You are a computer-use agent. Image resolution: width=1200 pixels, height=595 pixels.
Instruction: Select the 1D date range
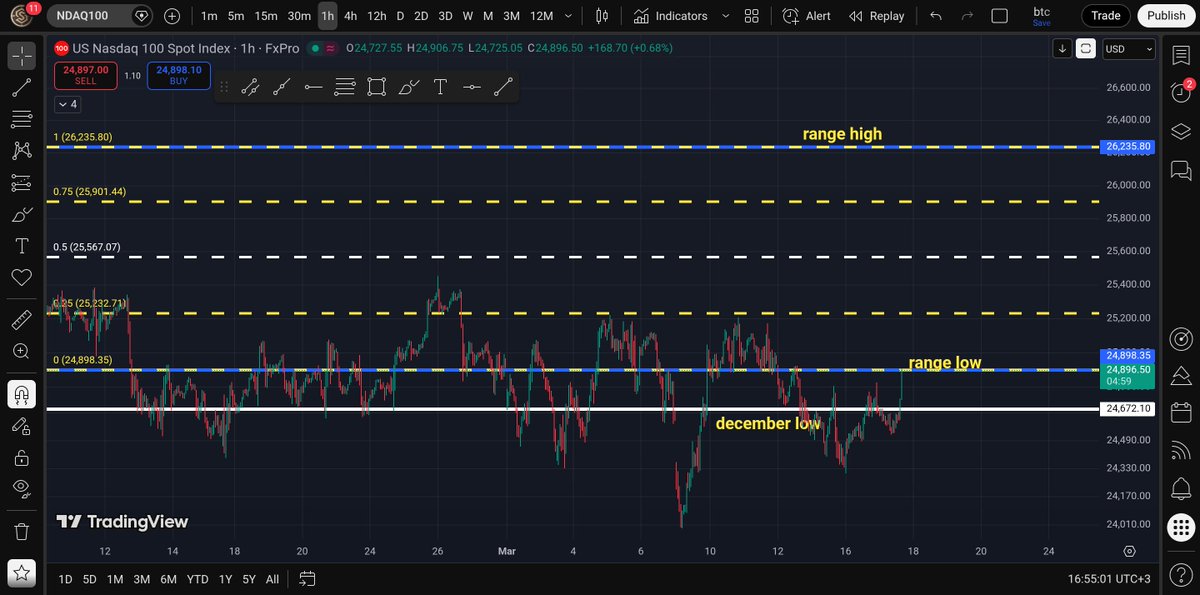(x=65, y=579)
